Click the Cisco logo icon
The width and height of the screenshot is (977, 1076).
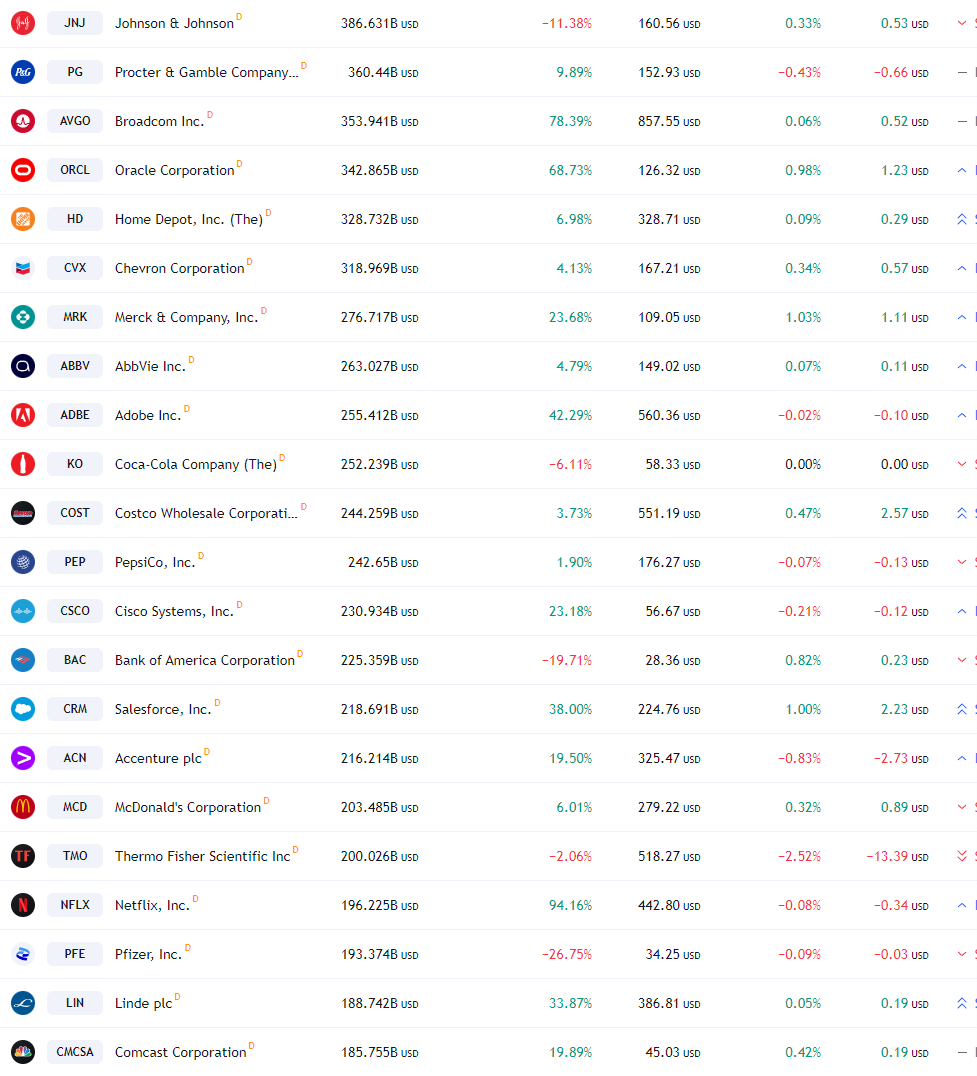[x=23, y=611]
